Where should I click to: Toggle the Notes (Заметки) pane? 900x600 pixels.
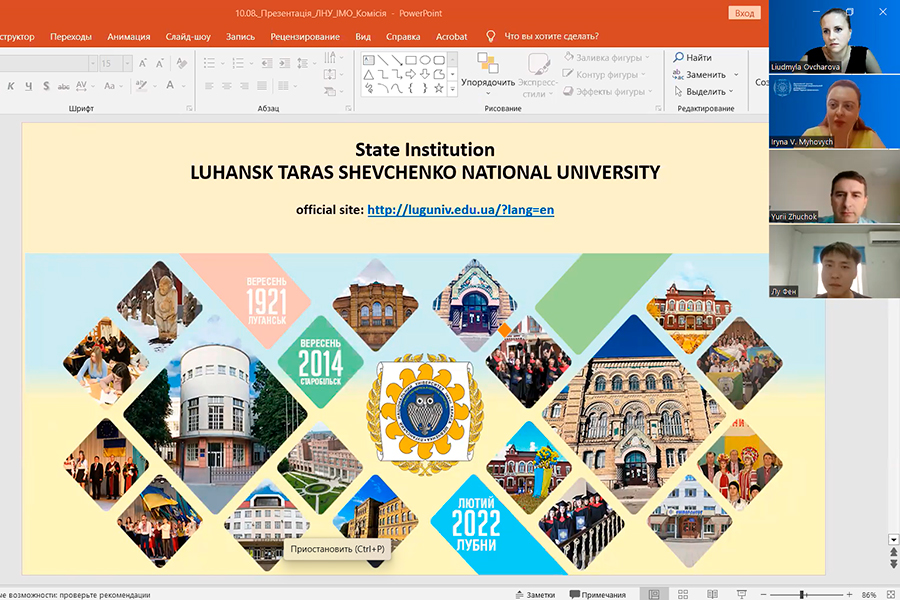(533, 594)
